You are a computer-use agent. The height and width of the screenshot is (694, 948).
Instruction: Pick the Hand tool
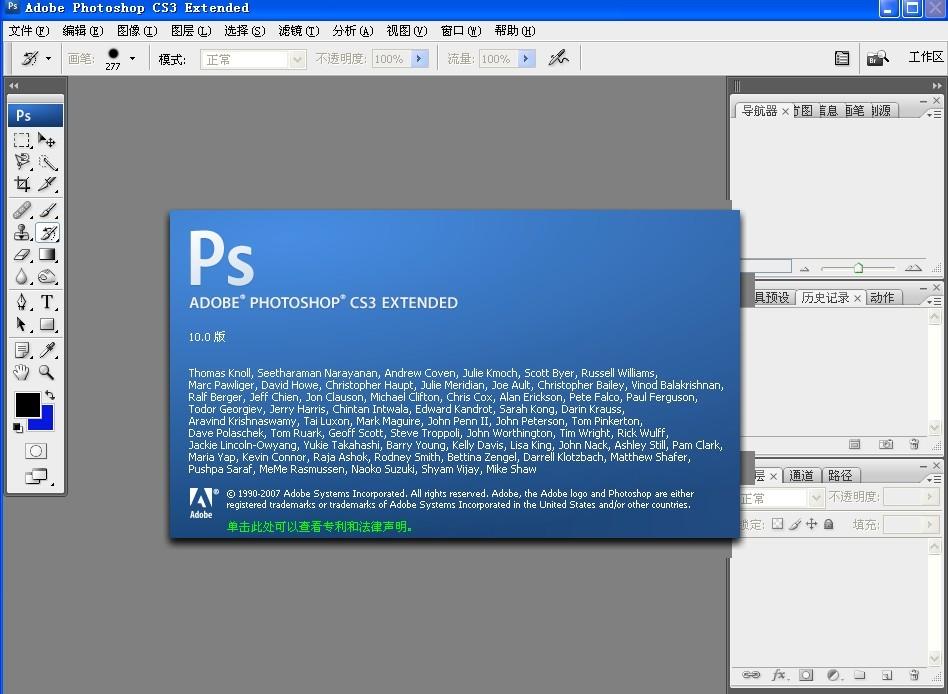22,373
